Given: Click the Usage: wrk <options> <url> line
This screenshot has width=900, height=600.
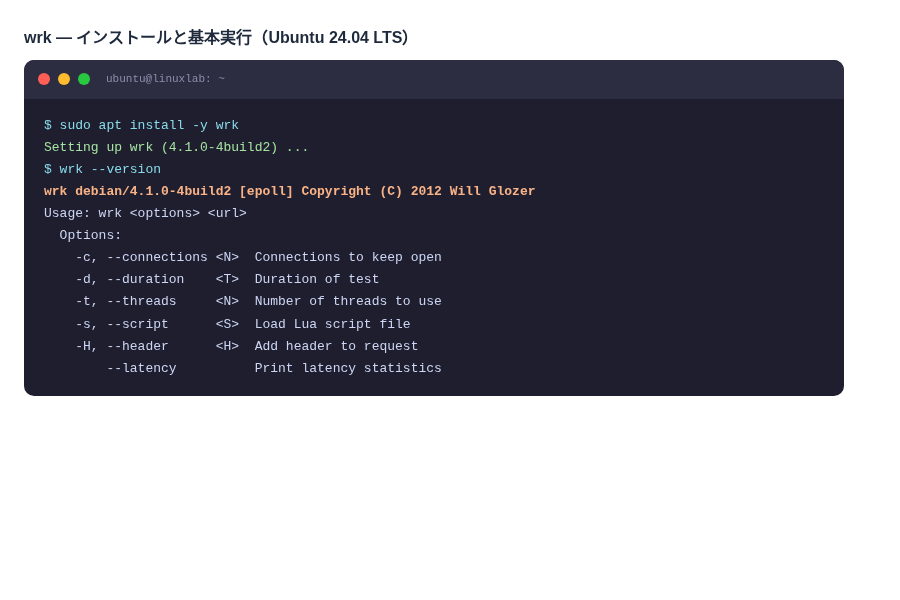Looking at the screenshot, I should click(x=145, y=213).
